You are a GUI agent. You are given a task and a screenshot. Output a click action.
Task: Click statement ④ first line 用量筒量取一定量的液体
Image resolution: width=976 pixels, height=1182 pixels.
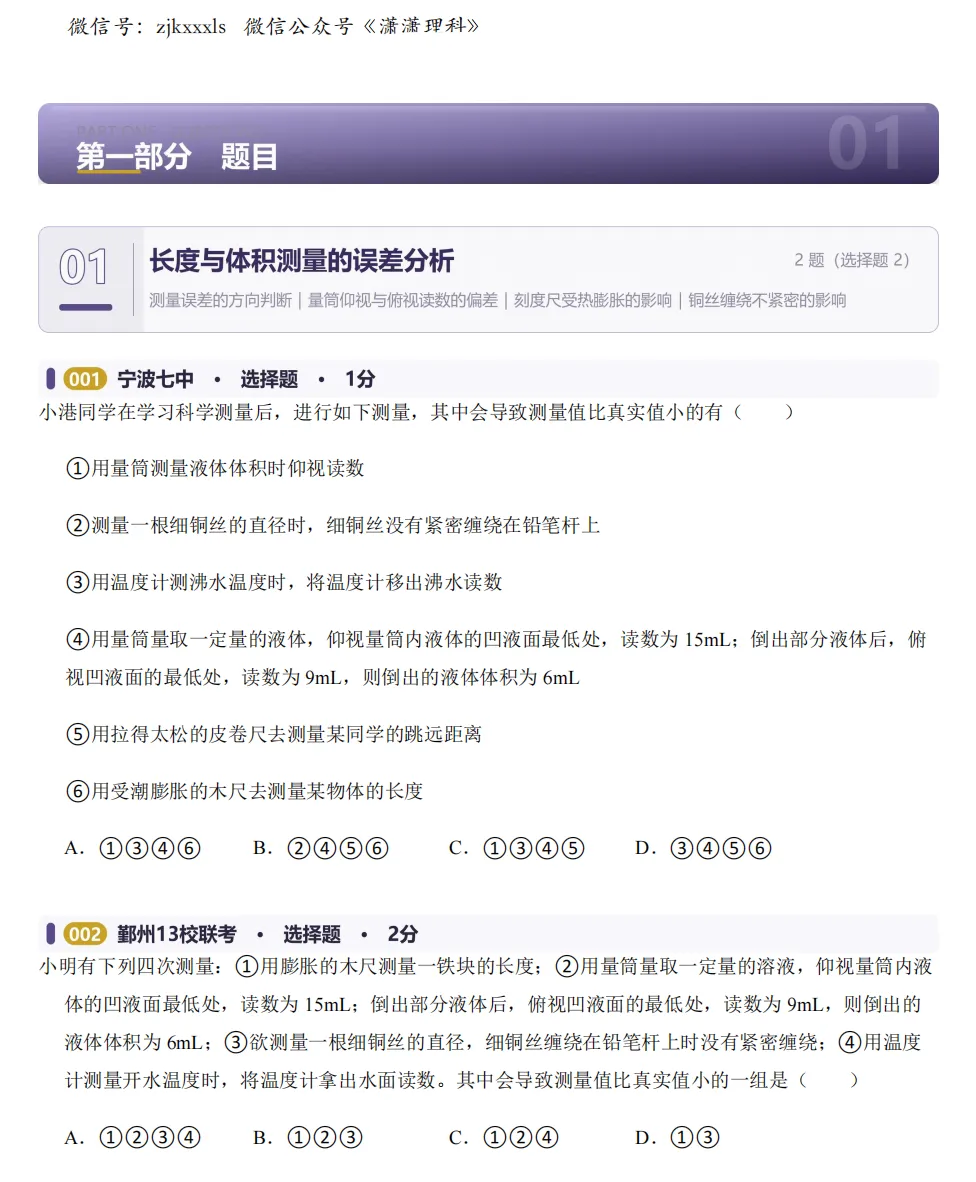tap(496, 640)
